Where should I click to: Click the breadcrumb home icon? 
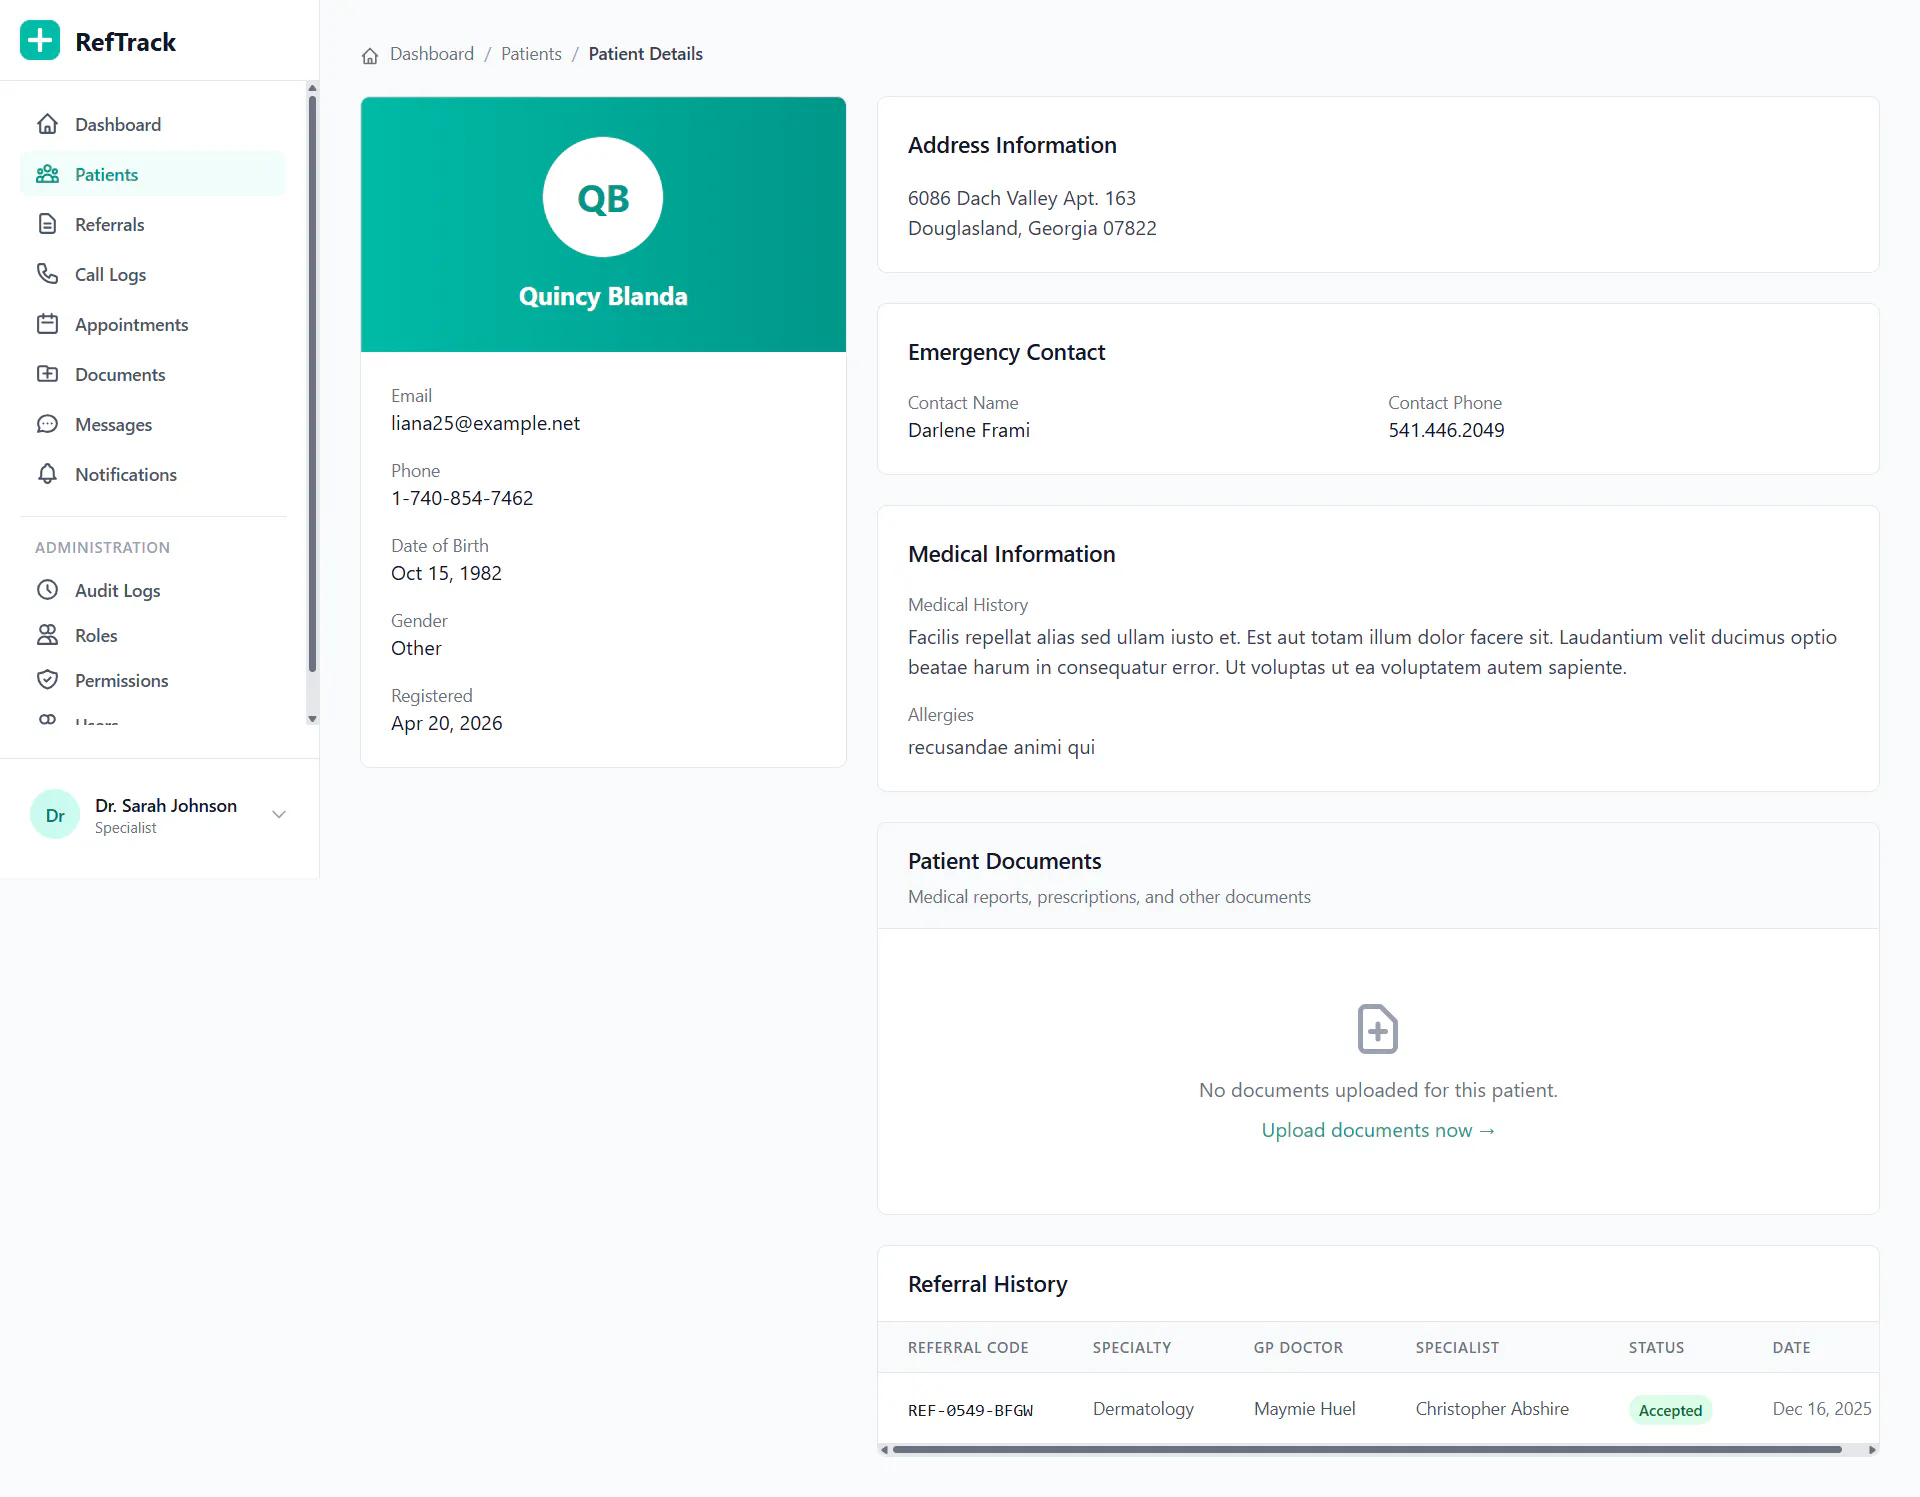370,55
